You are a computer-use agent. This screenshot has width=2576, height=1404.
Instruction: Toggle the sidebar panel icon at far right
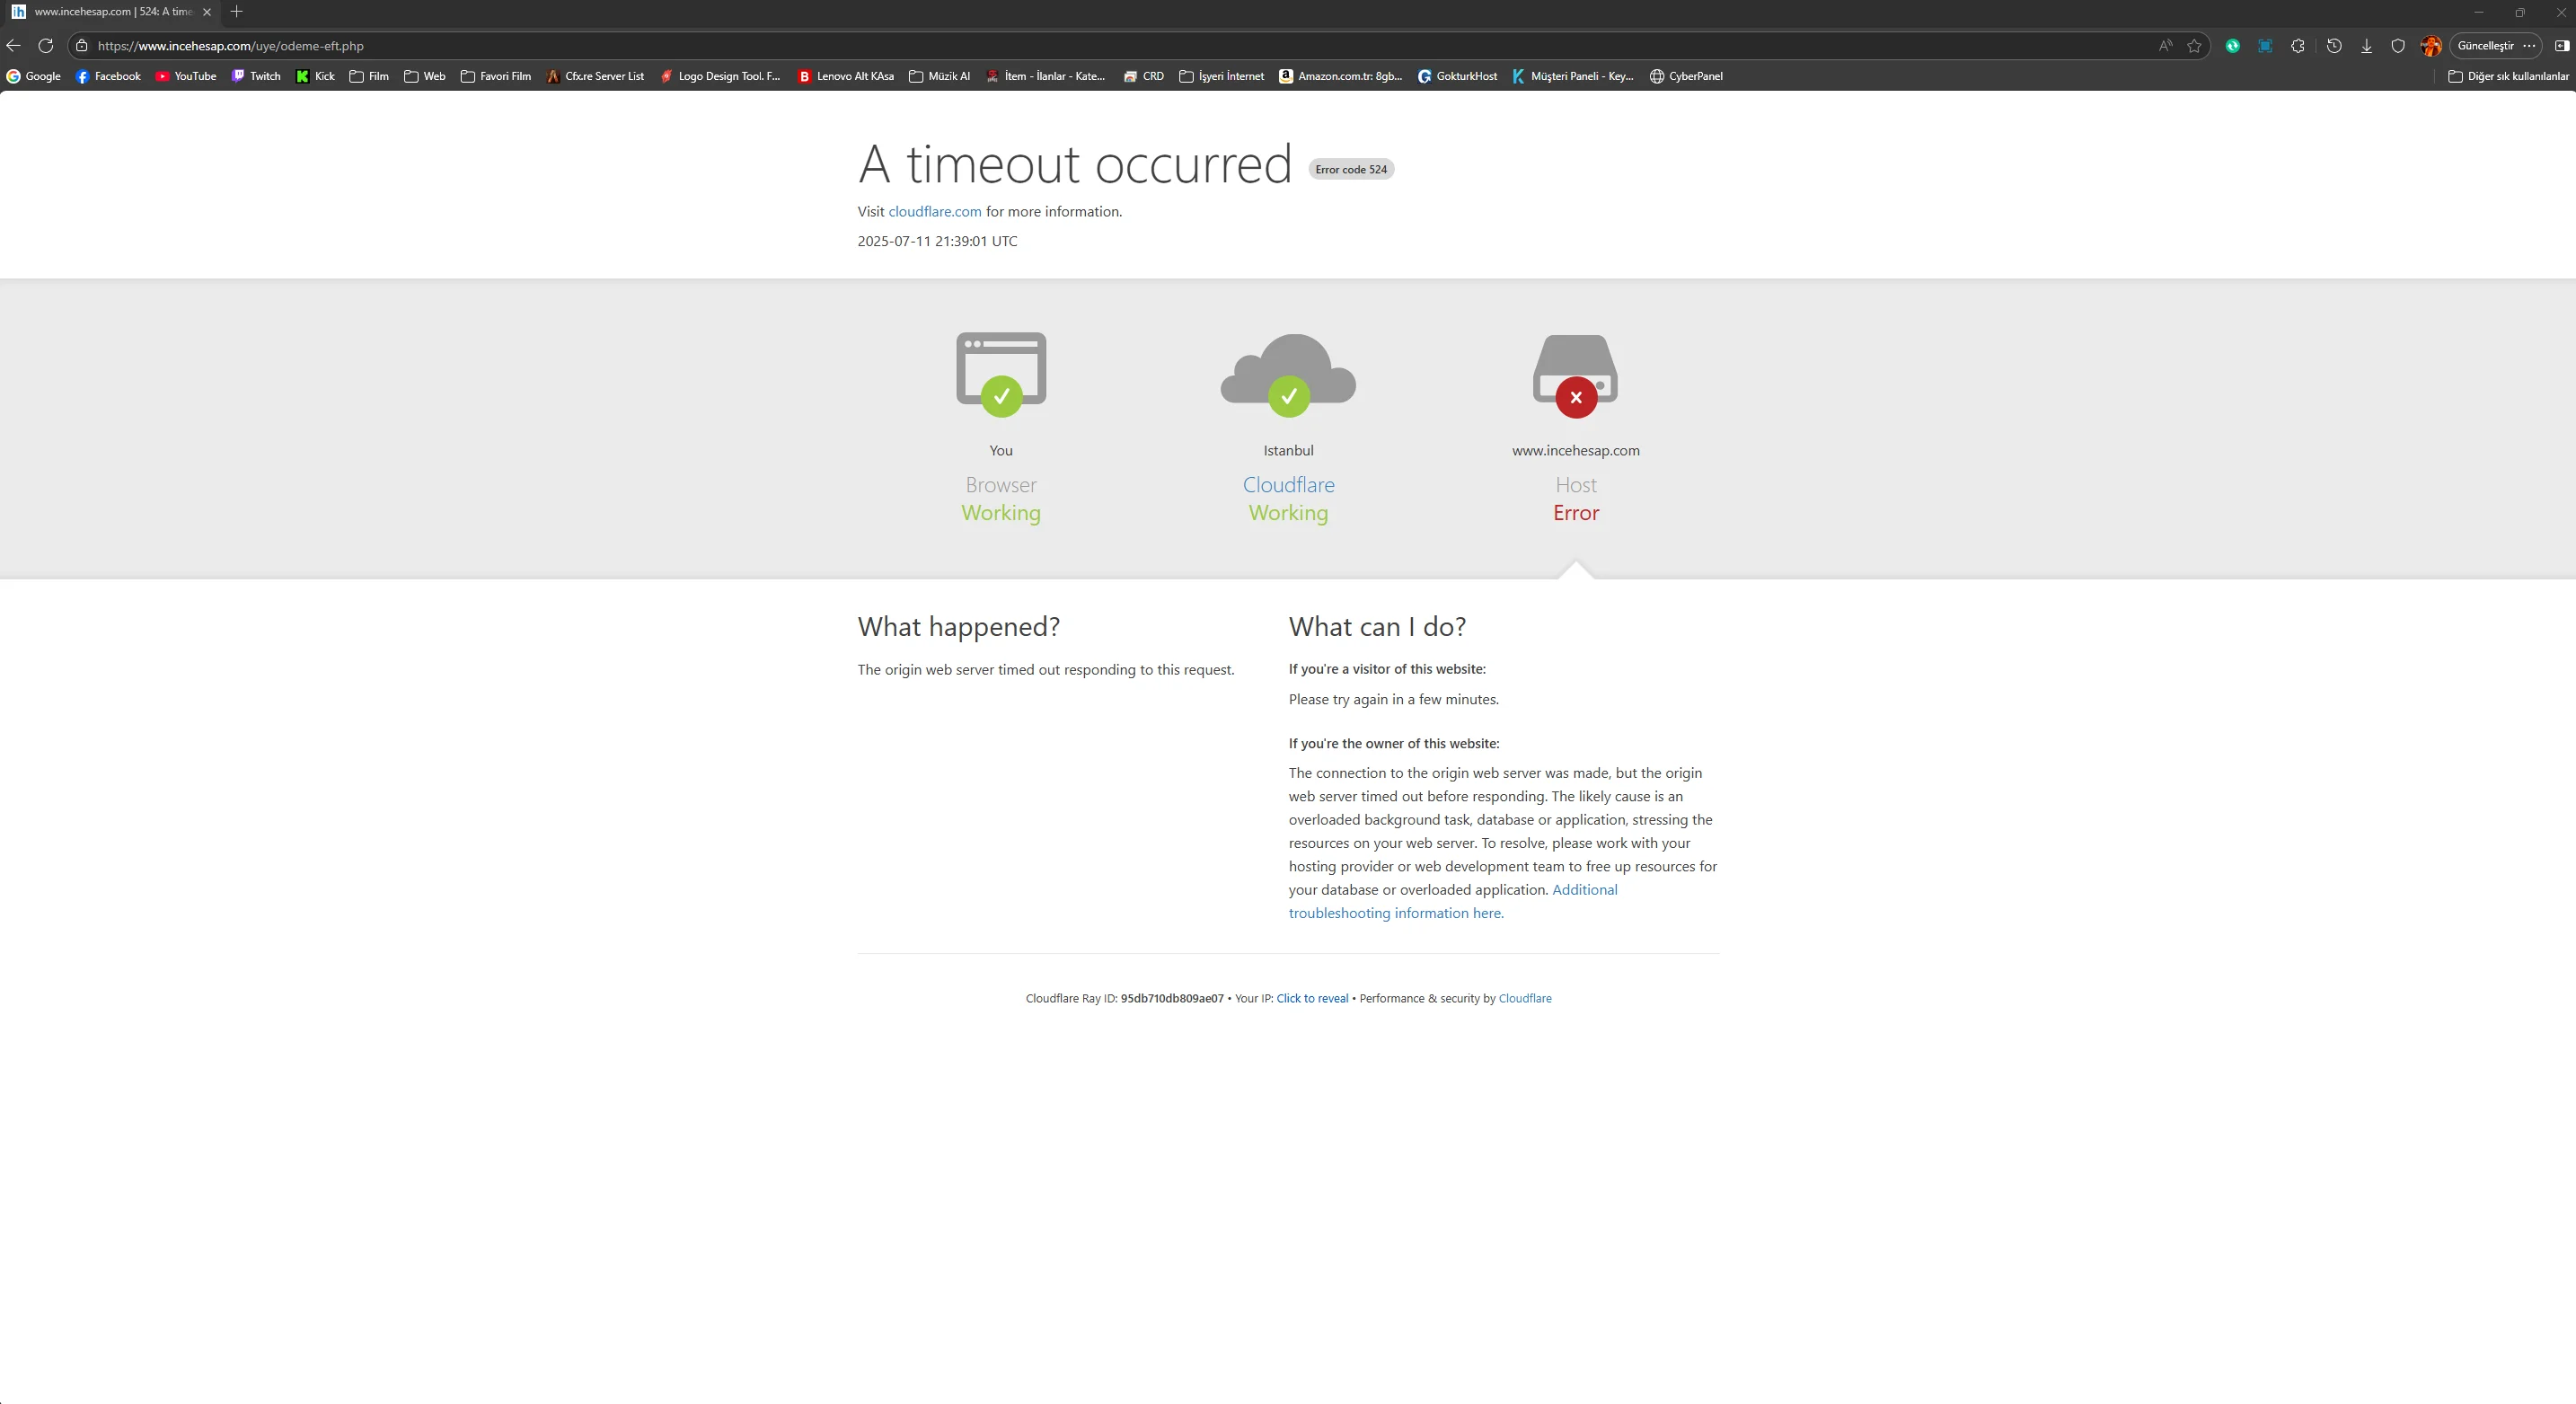(x=2561, y=46)
